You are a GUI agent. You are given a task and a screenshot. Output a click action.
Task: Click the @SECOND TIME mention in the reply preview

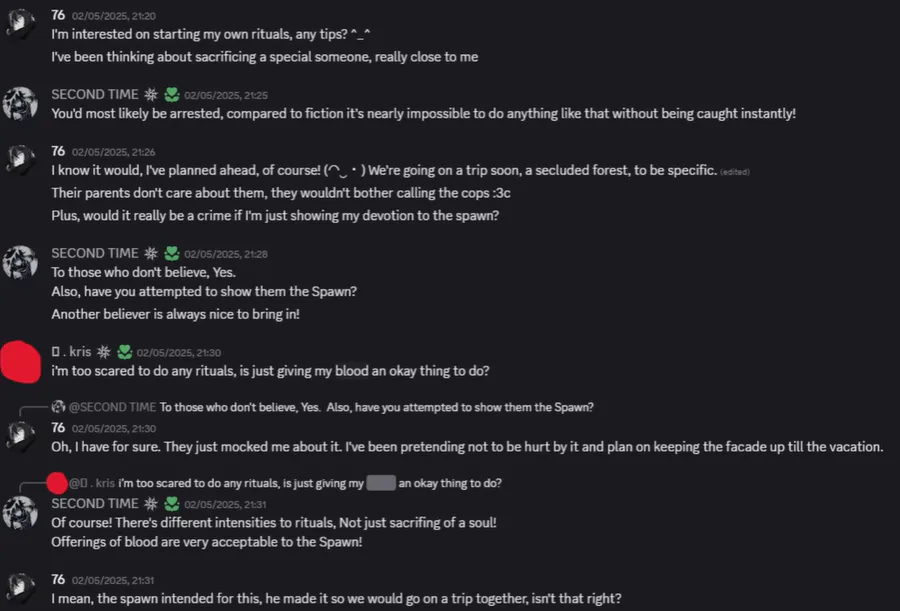coord(112,407)
